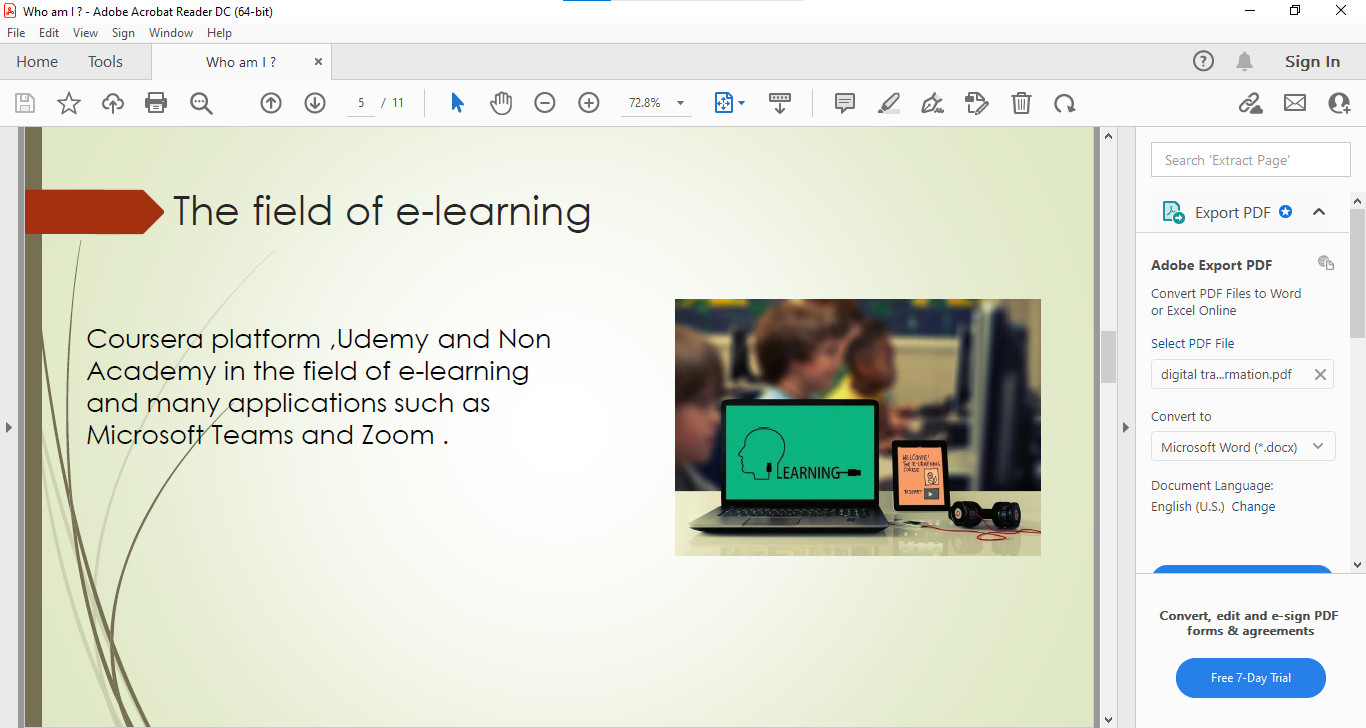This screenshot has height=728, width=1366.
Task: Select the Highlight Text tool
Action: [888, 102]
